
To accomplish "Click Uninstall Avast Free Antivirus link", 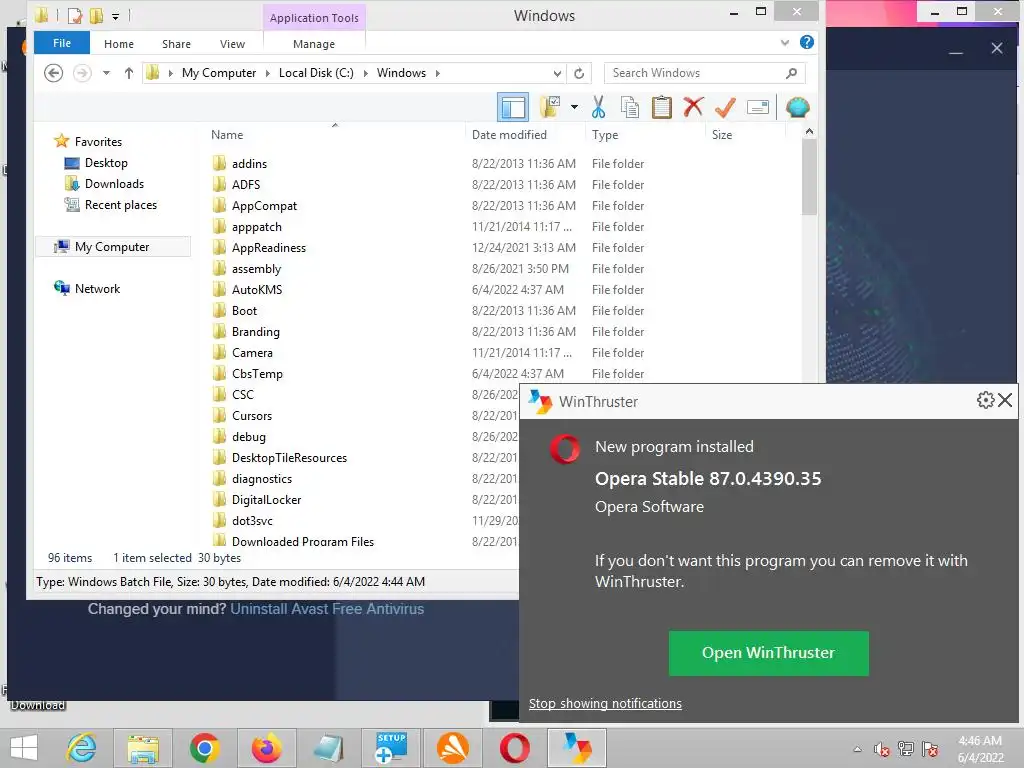I will tap(327, 609).
